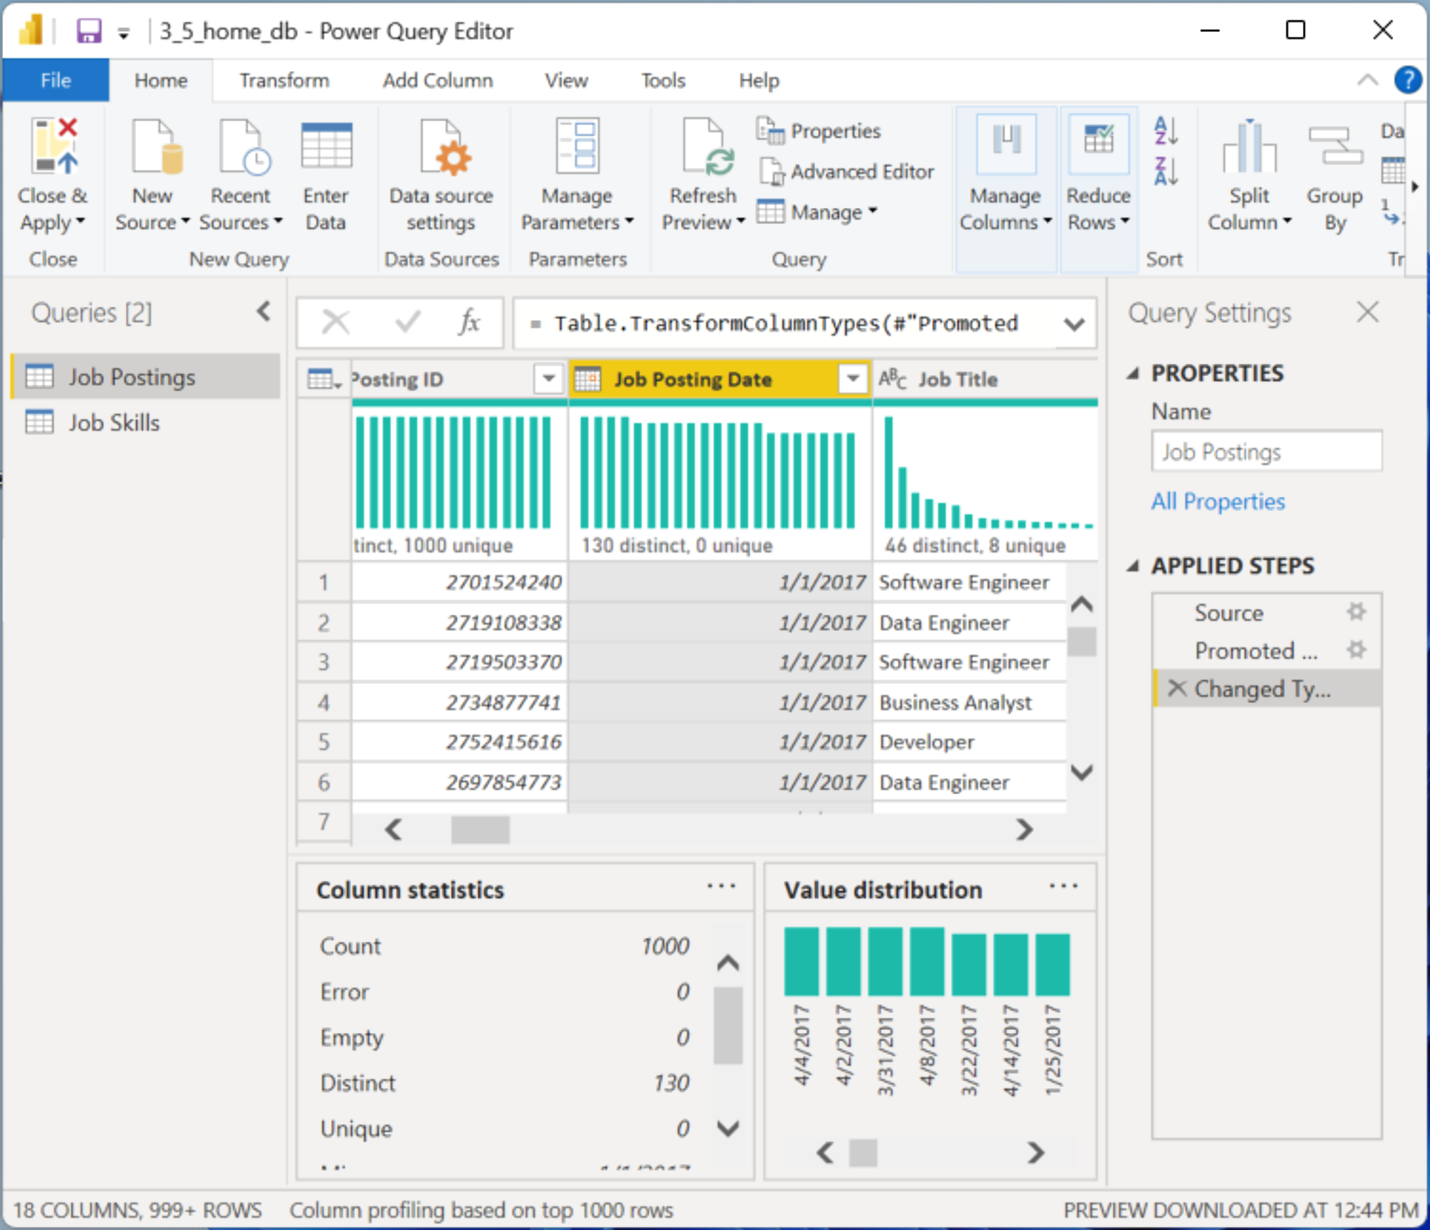1430x1230 pixels.
Task: Launch the Advanced Editor
Action: (846, 172)
